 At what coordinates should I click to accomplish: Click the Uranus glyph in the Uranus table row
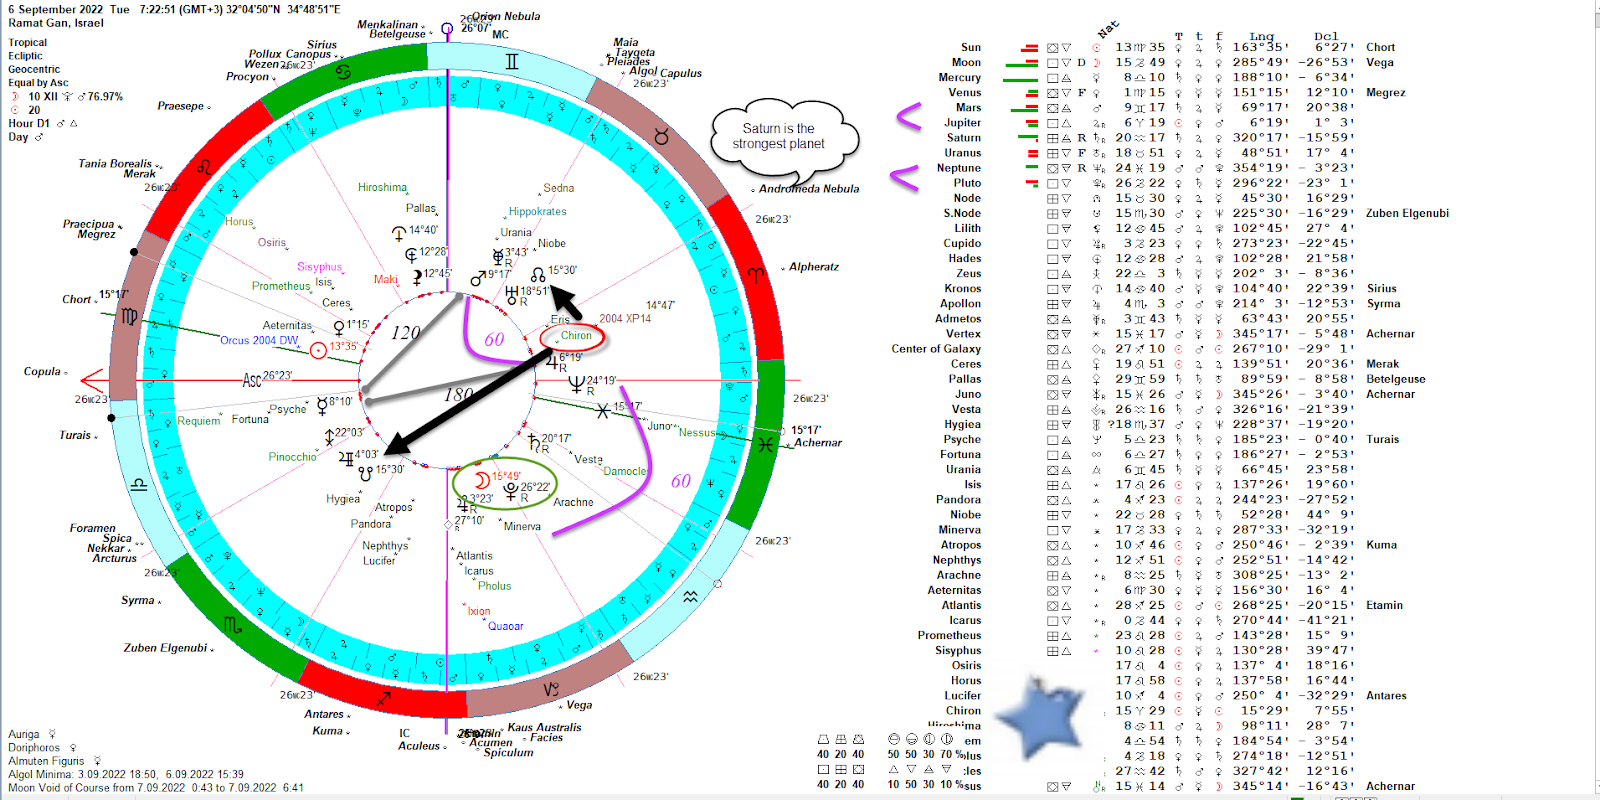click(x=1098, y=153)
